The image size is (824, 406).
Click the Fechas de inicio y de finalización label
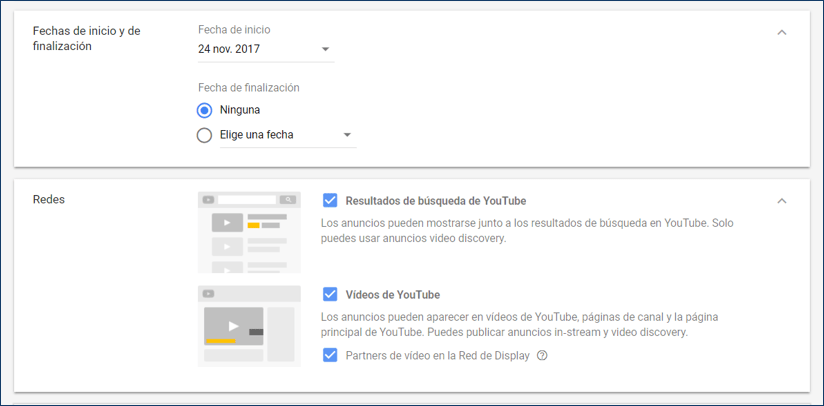(87, 38)
